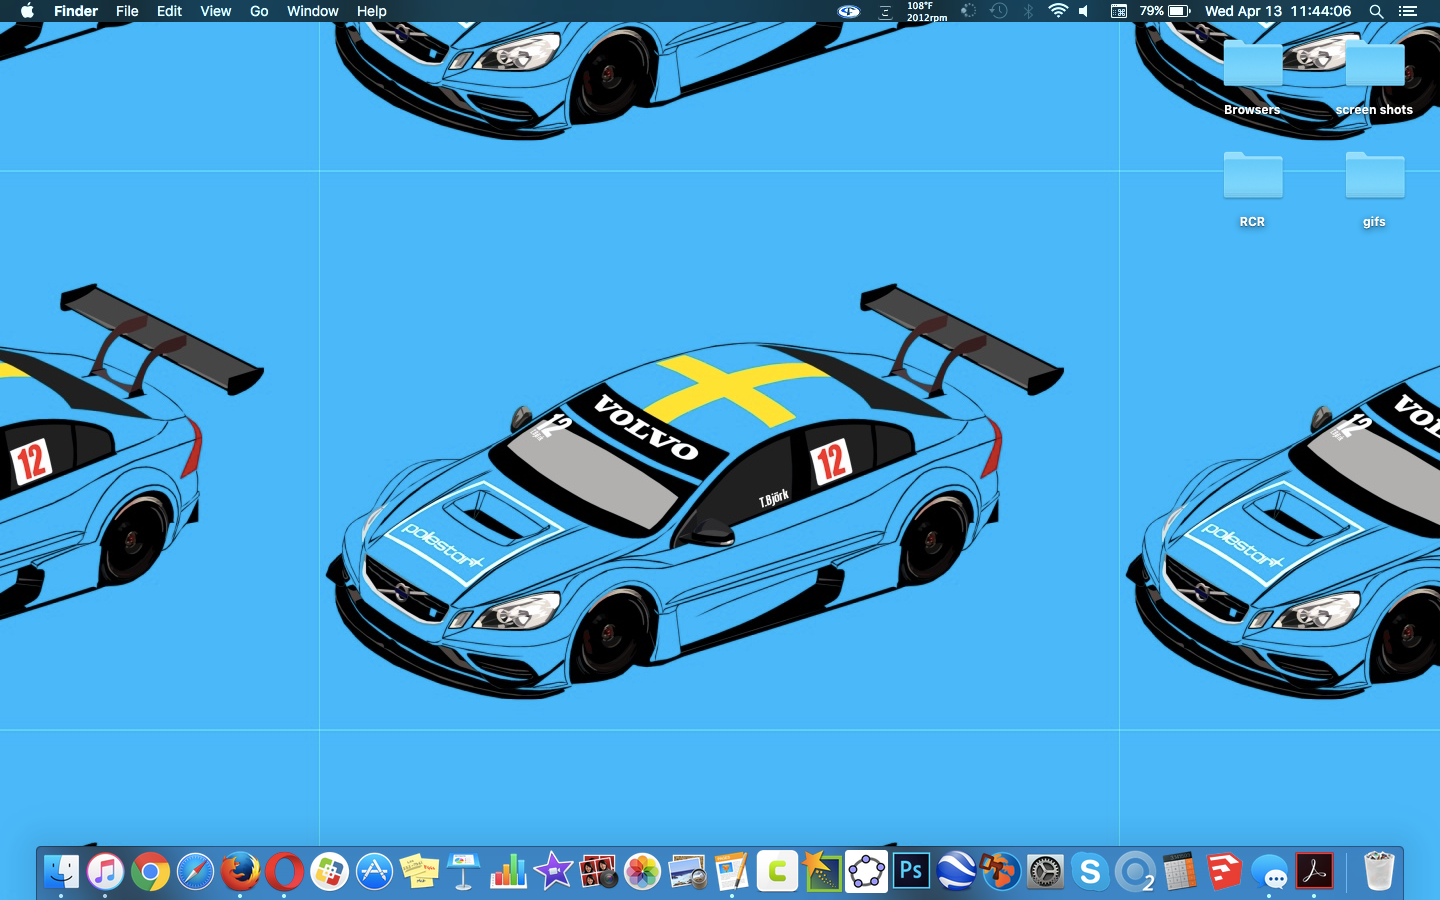This screenshot has height=900, width=1440.
Task: Open the 108°F 2012rpm fan monitor
Action: click(x=926, y=11)
